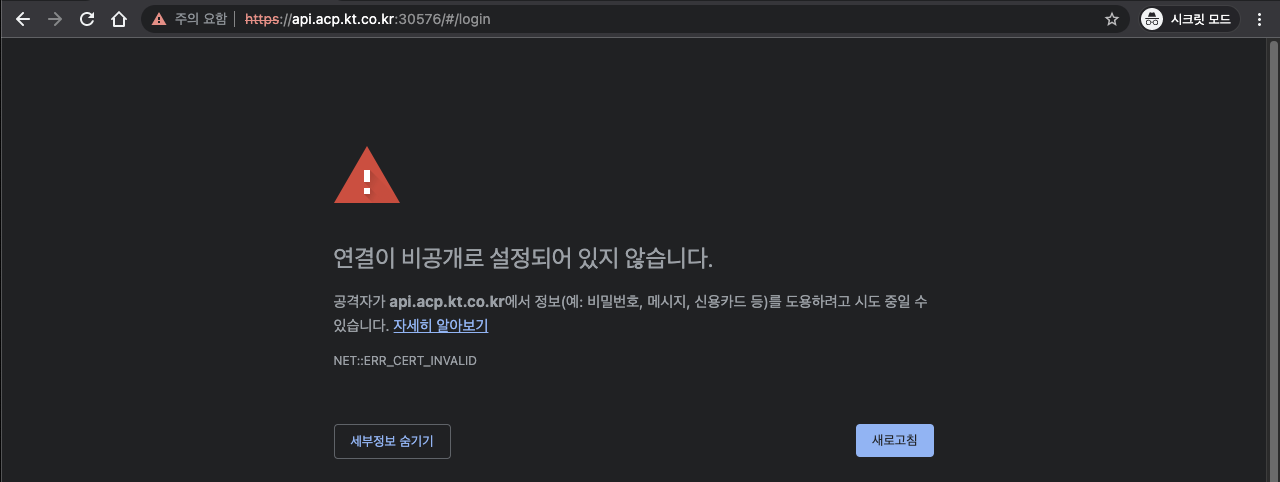Open the home page via house icon
The image size is (1280, 482).
coord(119,19)
